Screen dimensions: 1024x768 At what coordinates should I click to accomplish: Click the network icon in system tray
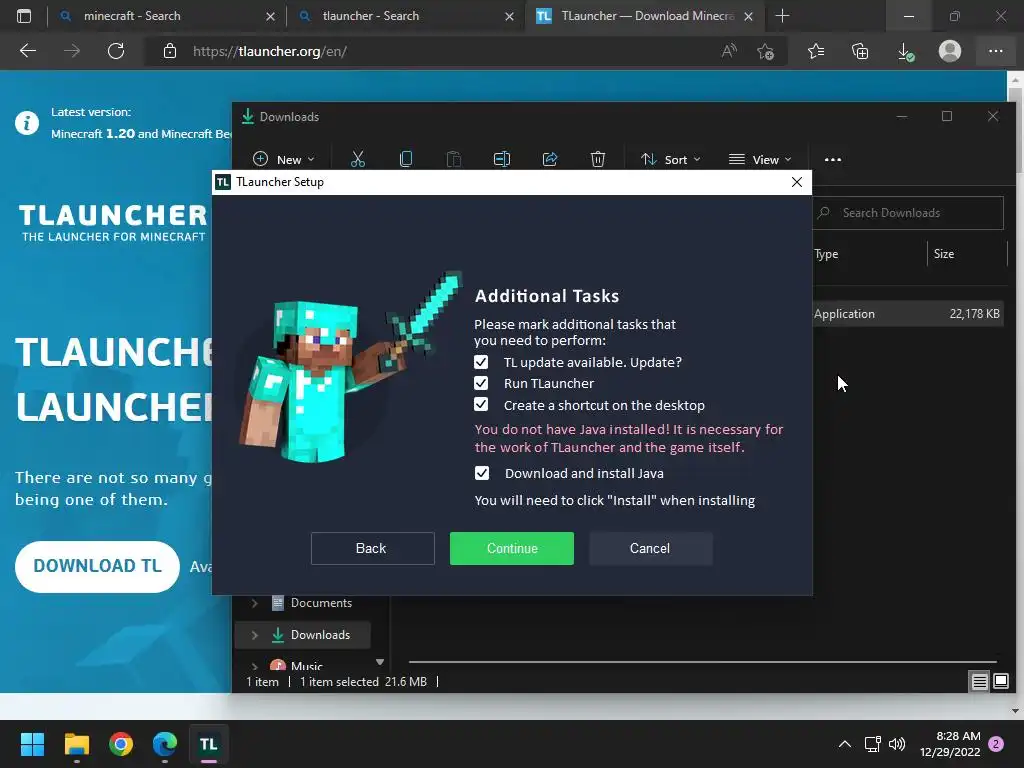click(872, 744)
